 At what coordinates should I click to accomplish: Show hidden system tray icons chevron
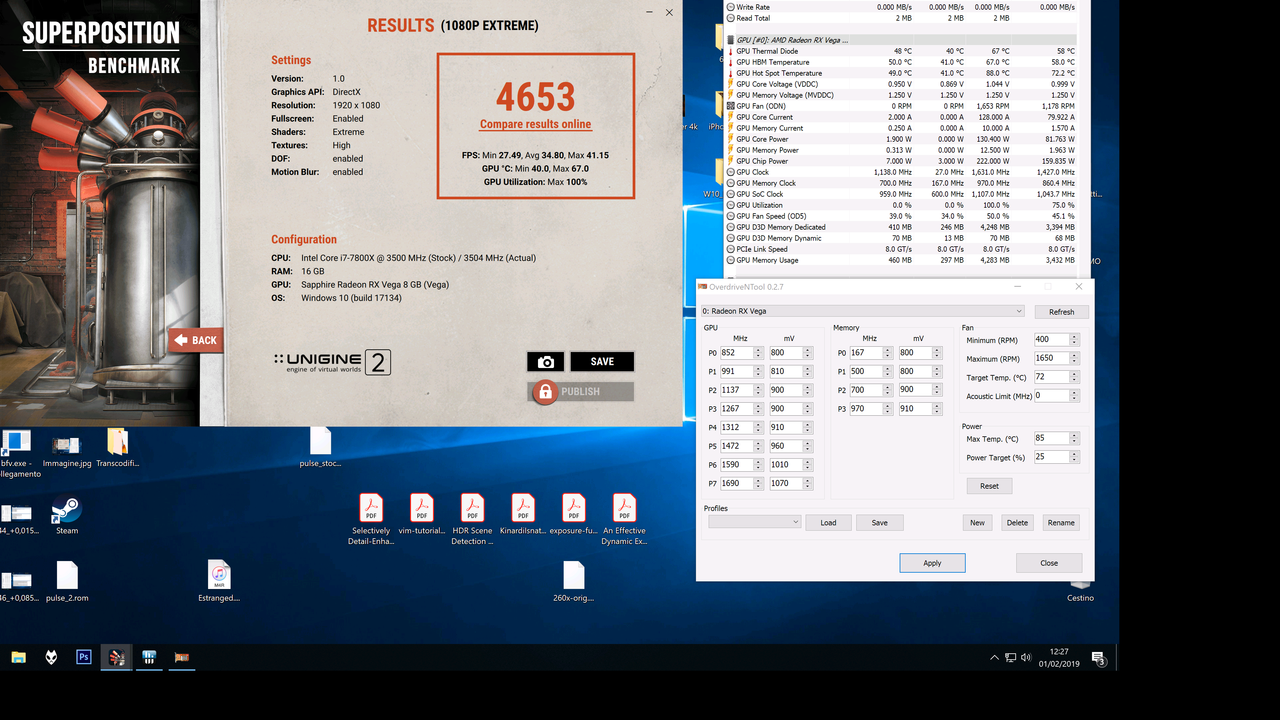point(994,658)
